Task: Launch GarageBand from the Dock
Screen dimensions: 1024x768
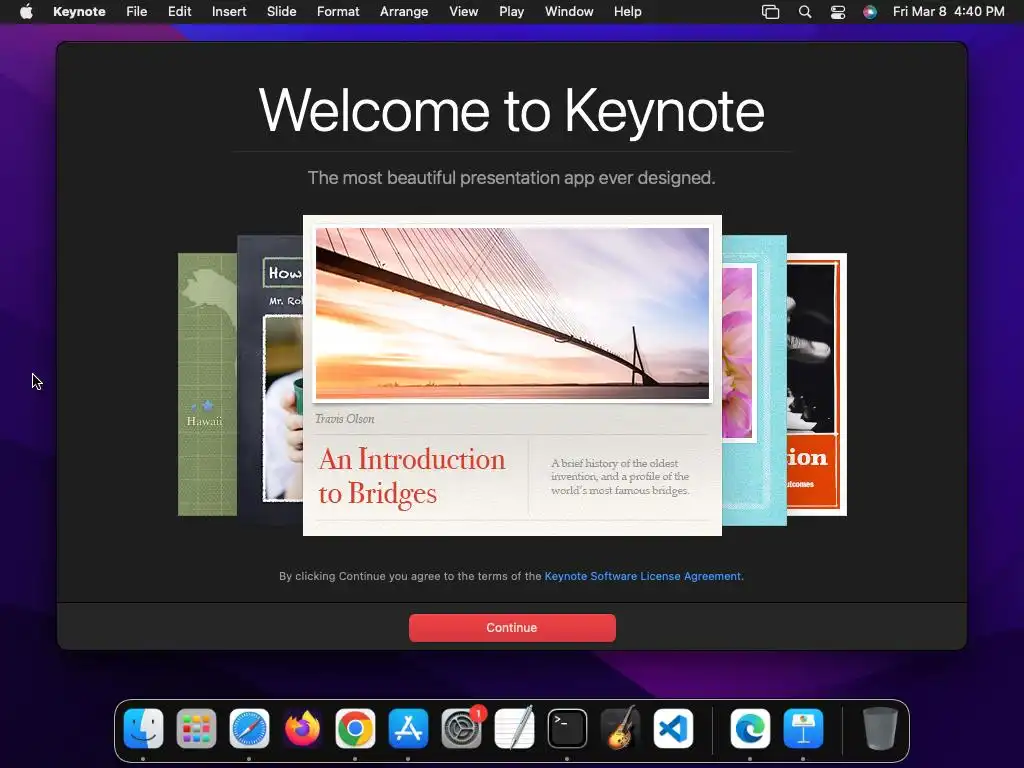Action: pos(620,728)
